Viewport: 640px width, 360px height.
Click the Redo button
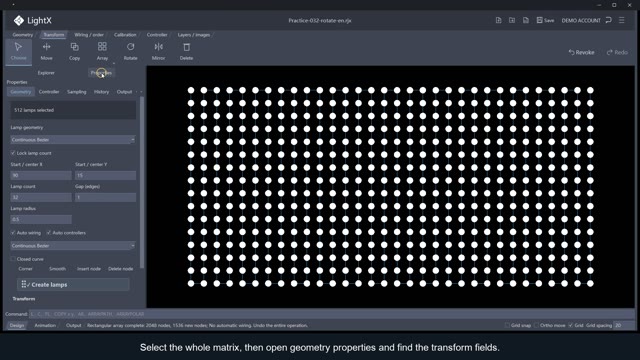[x=617, y=52]
